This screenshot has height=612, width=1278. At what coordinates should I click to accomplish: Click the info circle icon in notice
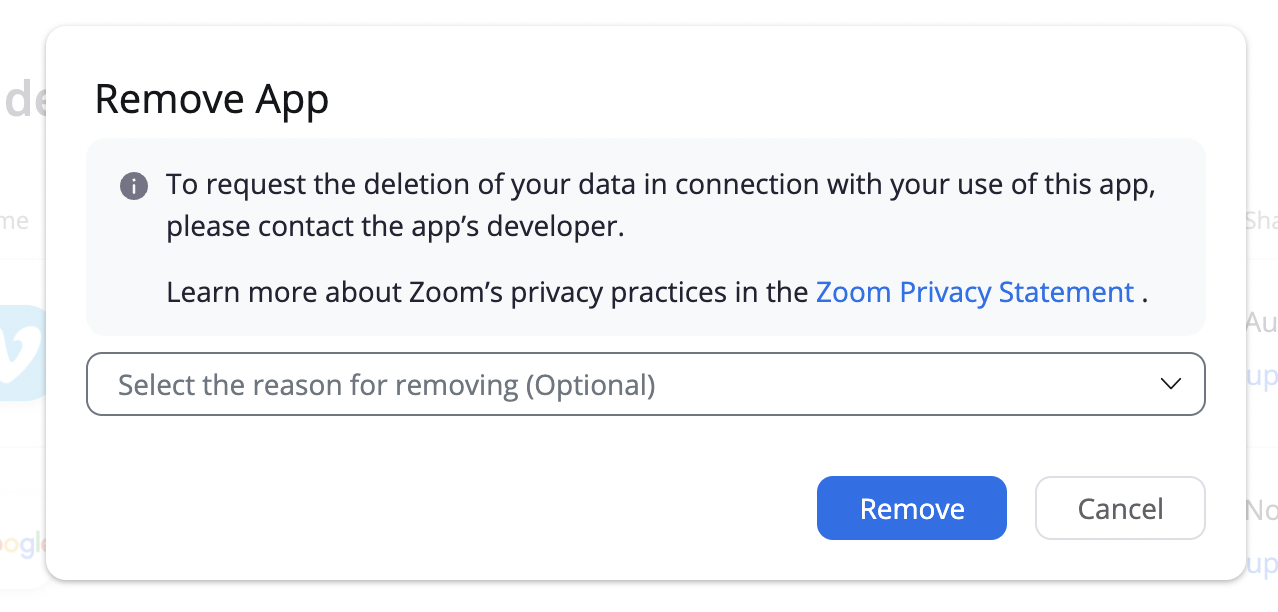134,186
